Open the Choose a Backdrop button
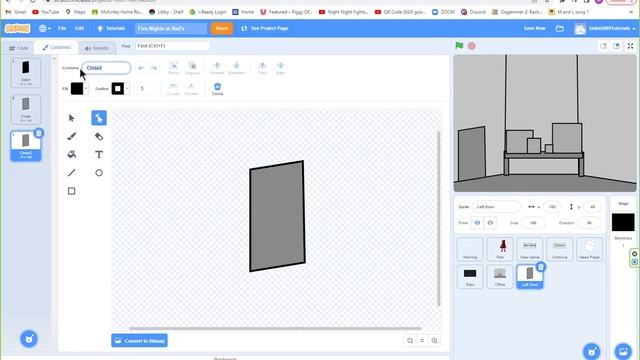This screenshot has width=640, height=360. coord(623,351)
